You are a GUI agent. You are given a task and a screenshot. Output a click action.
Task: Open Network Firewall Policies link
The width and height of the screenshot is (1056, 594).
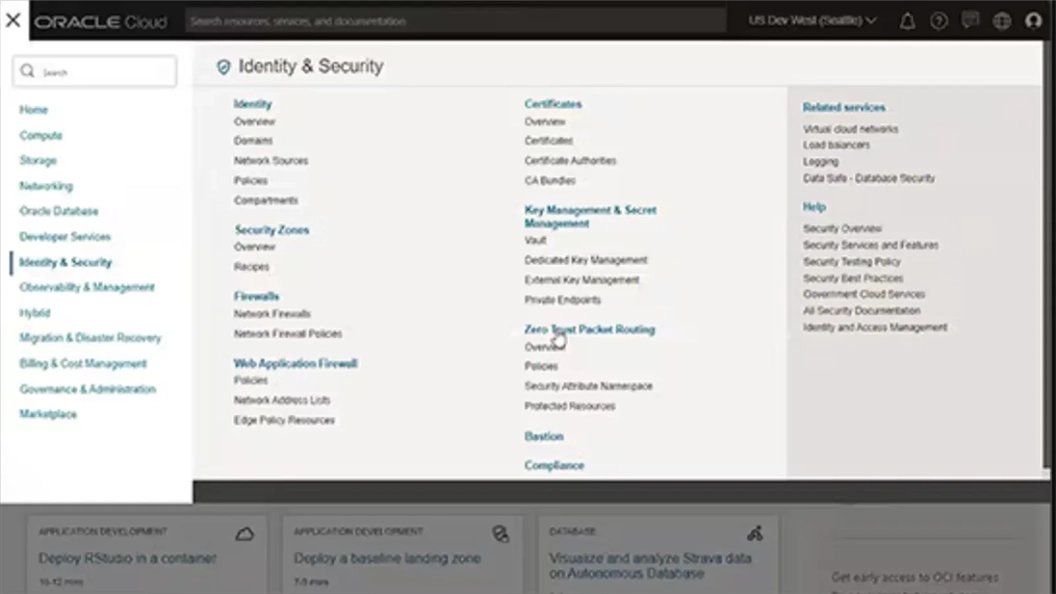pos(288,333)
